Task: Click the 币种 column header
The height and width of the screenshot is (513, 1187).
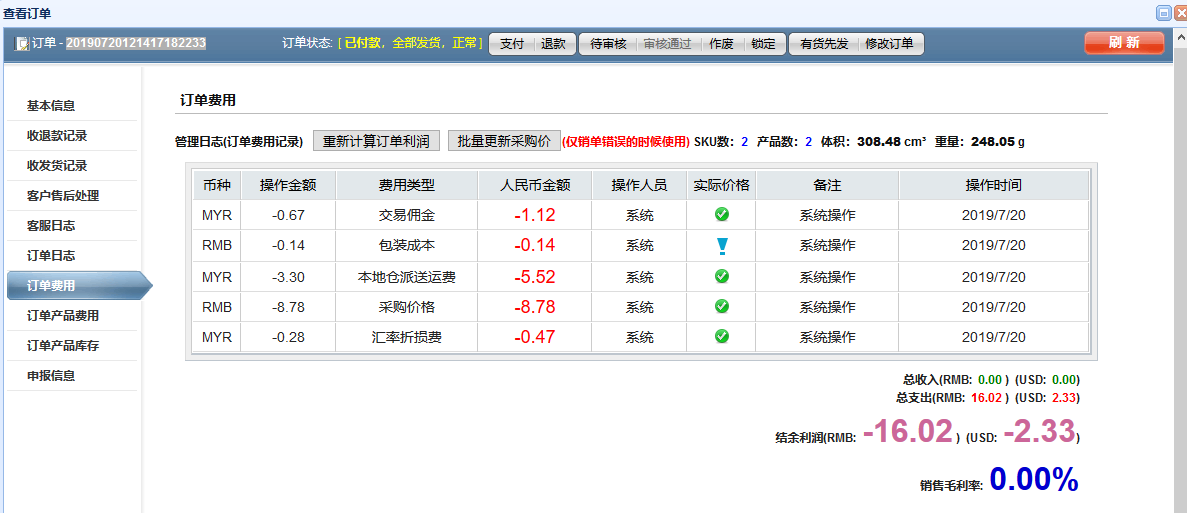Action: pos(217,185)
